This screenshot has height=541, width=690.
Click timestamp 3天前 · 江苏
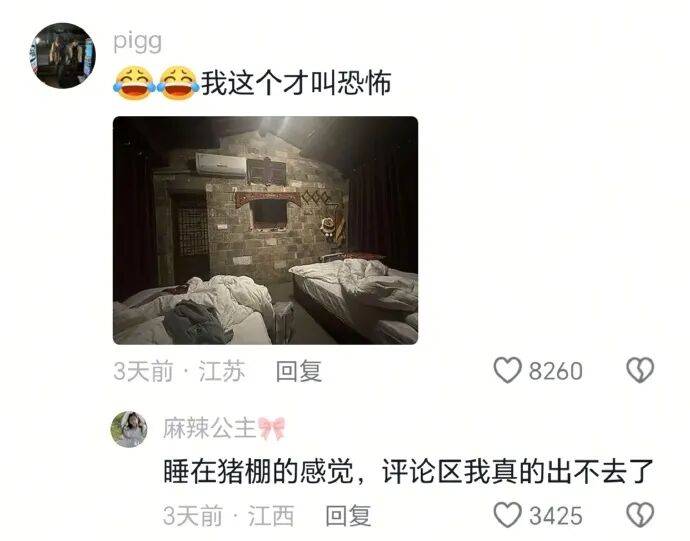pos(179,371)
